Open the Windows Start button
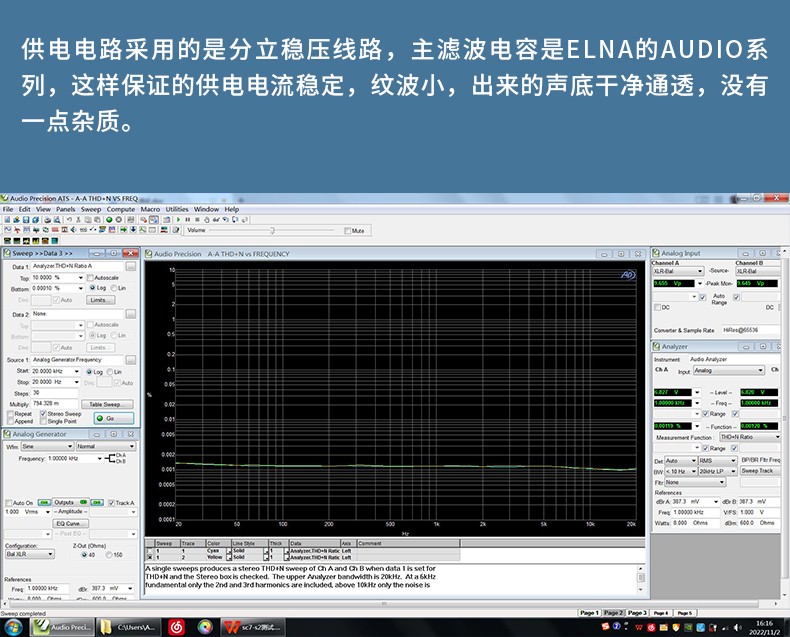Screen dimensions: 790x637 (14, 628)
